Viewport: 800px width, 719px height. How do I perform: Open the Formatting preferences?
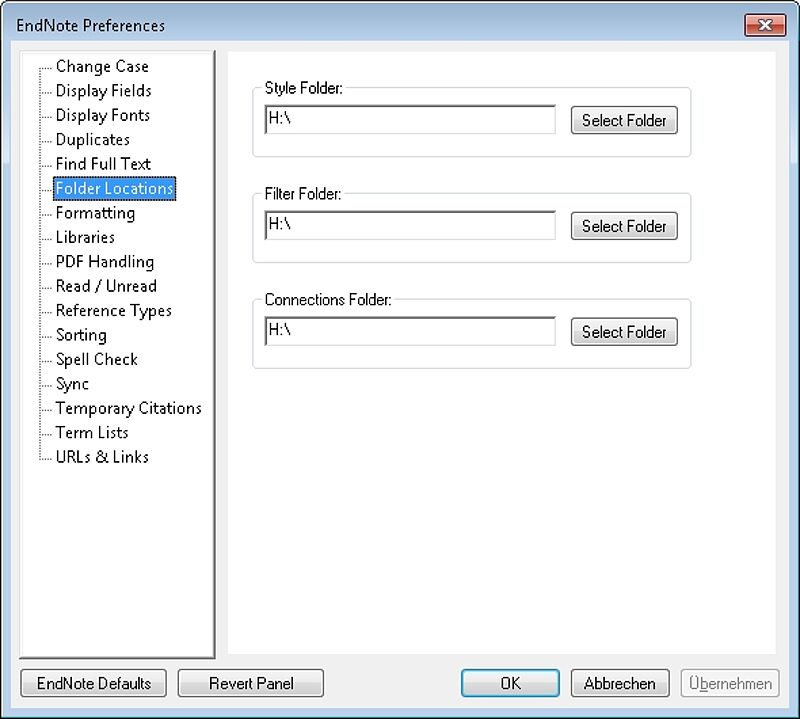click(x=95, y=213)
